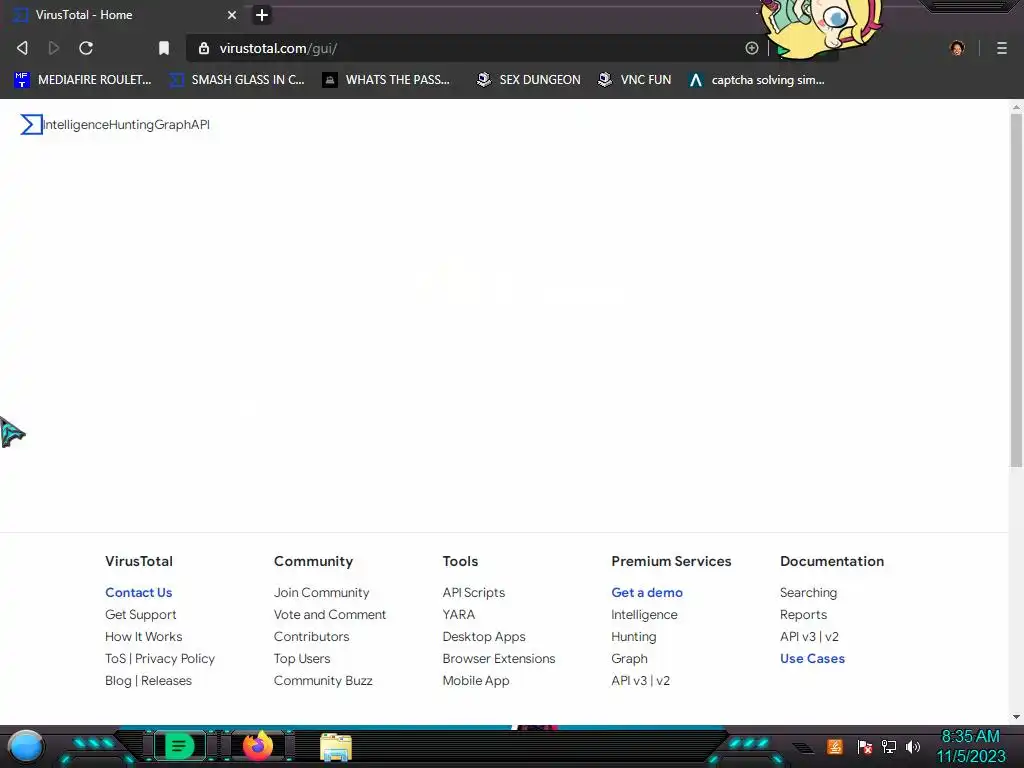Open a new tab with the plus button
The height and width of the screenshot is (768, 1024).
[x=262, y=15]
